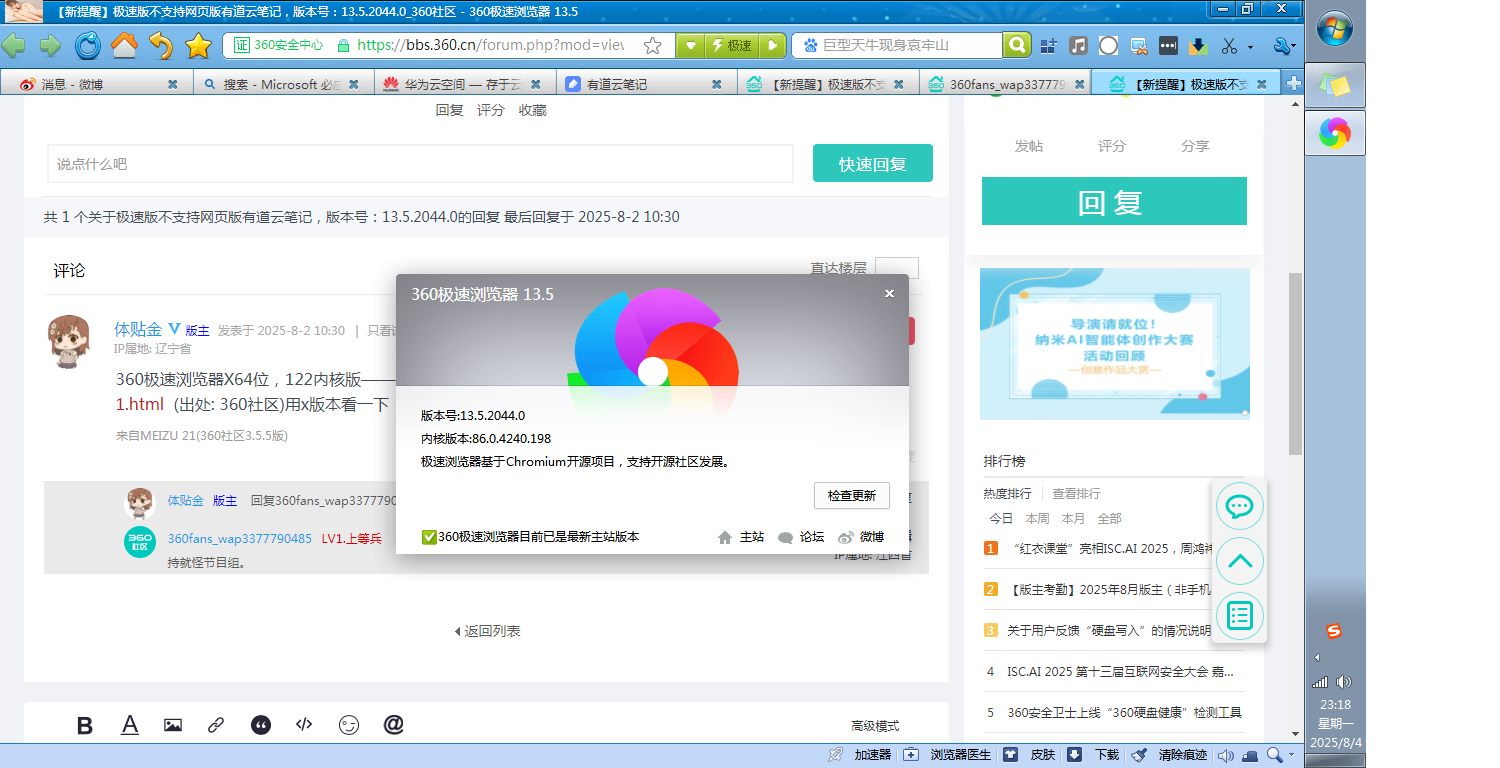Insert emoji with the smiley icon
The height and width of the screenshot is (768, 1500).
point(348,725)
